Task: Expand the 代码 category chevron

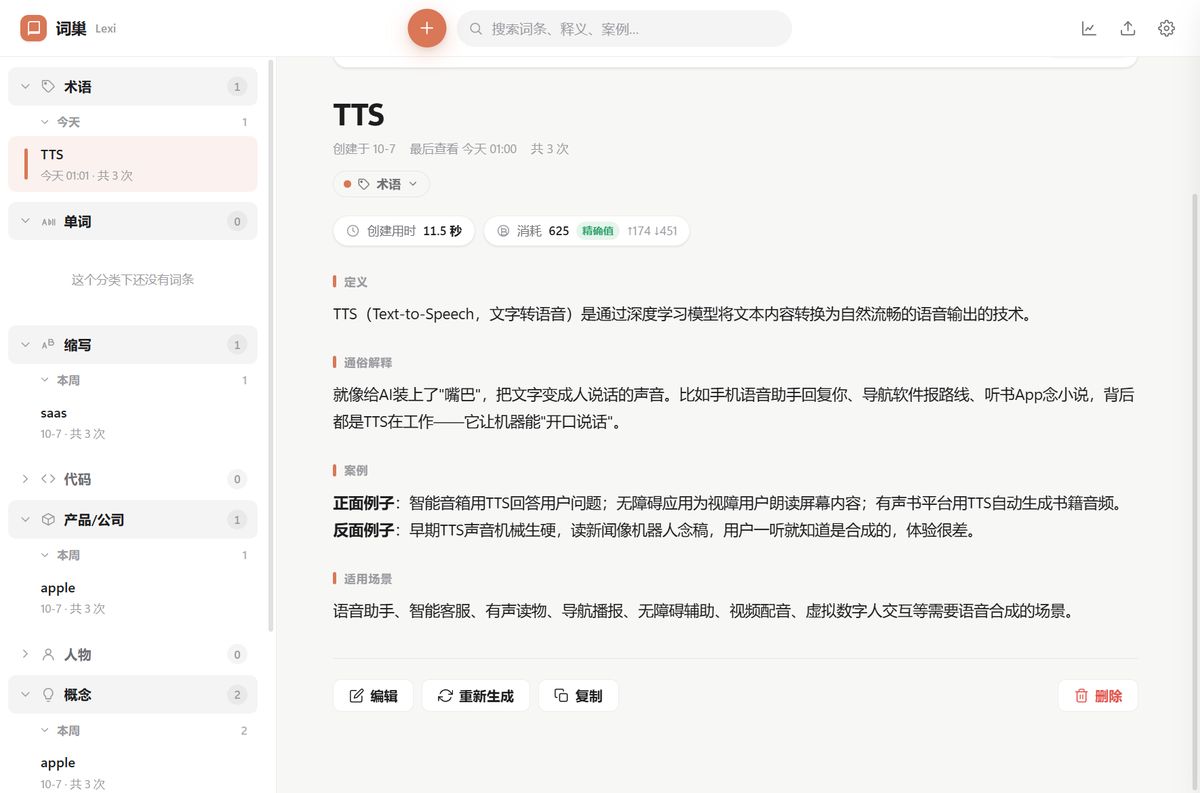Action: (x=25, y=479)
